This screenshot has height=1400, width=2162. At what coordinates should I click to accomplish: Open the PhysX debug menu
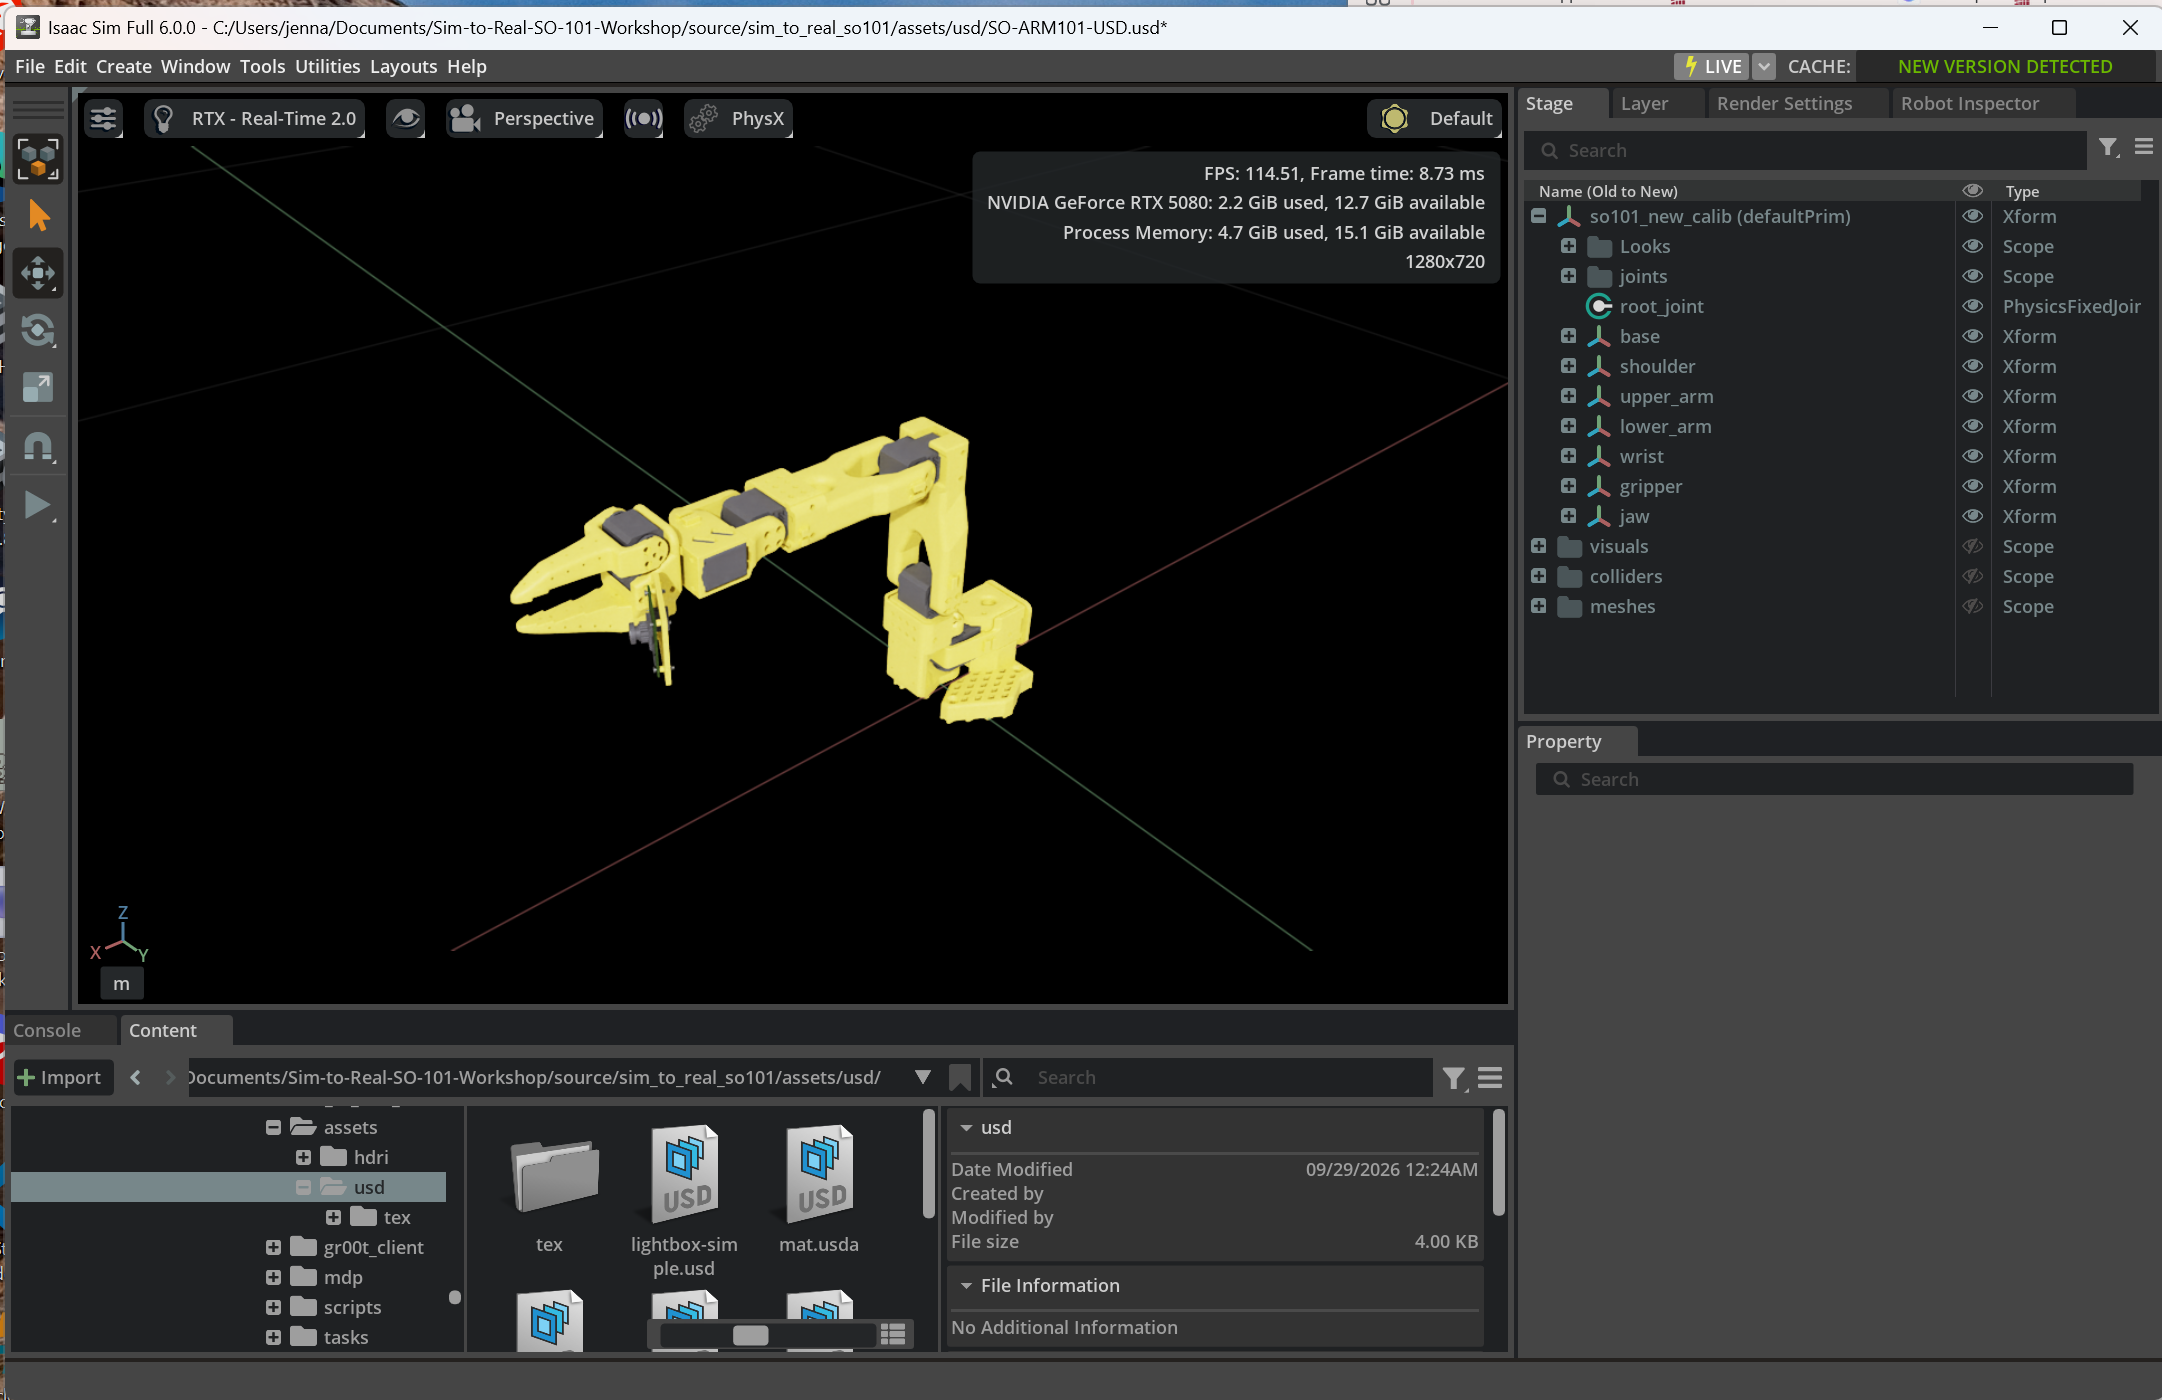tap(738, 119)
